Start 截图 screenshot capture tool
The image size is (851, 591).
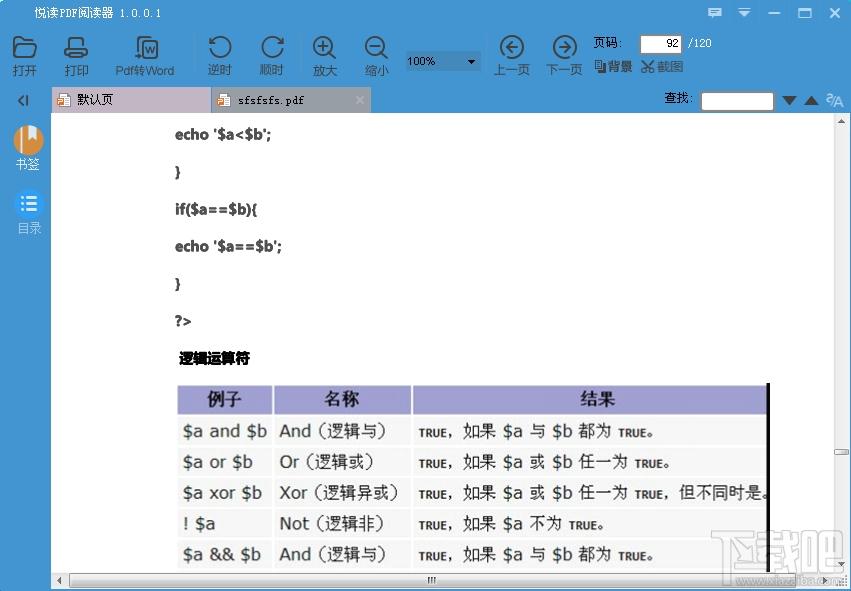click(662, 66)
